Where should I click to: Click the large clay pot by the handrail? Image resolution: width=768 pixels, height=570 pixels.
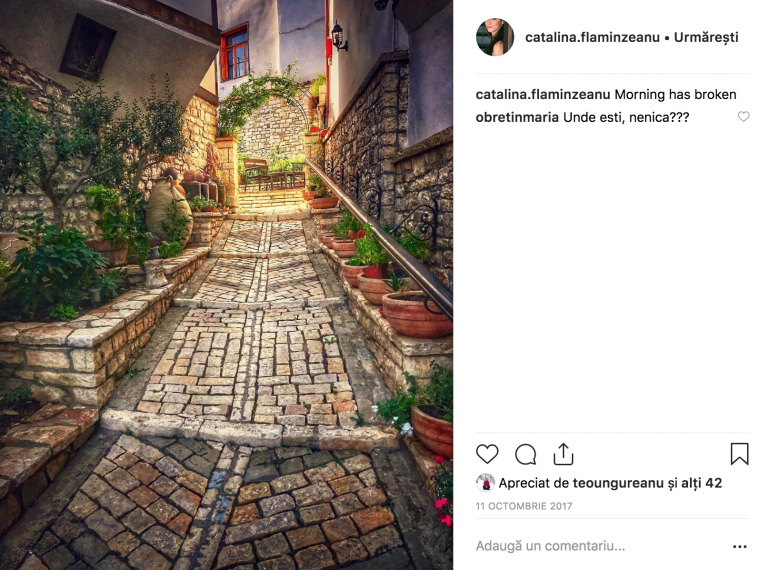415,315
